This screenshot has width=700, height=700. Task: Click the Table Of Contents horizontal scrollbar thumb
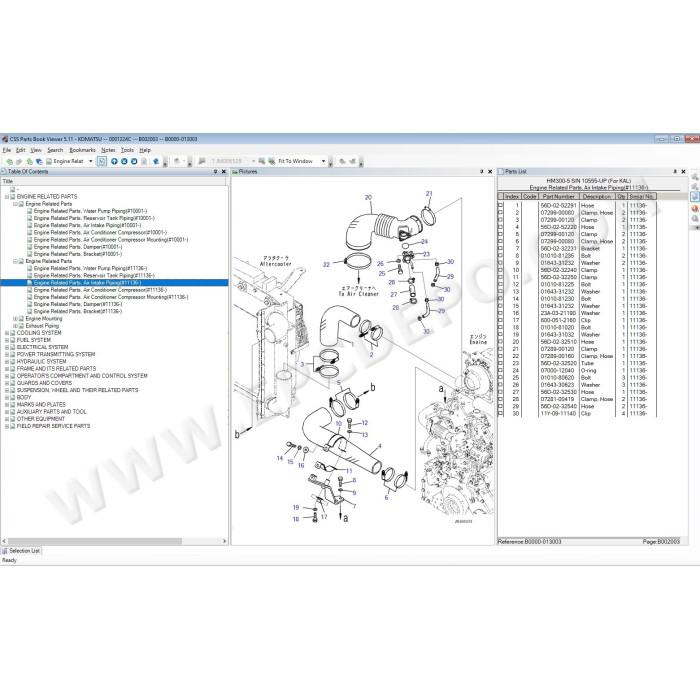[95, 541]
